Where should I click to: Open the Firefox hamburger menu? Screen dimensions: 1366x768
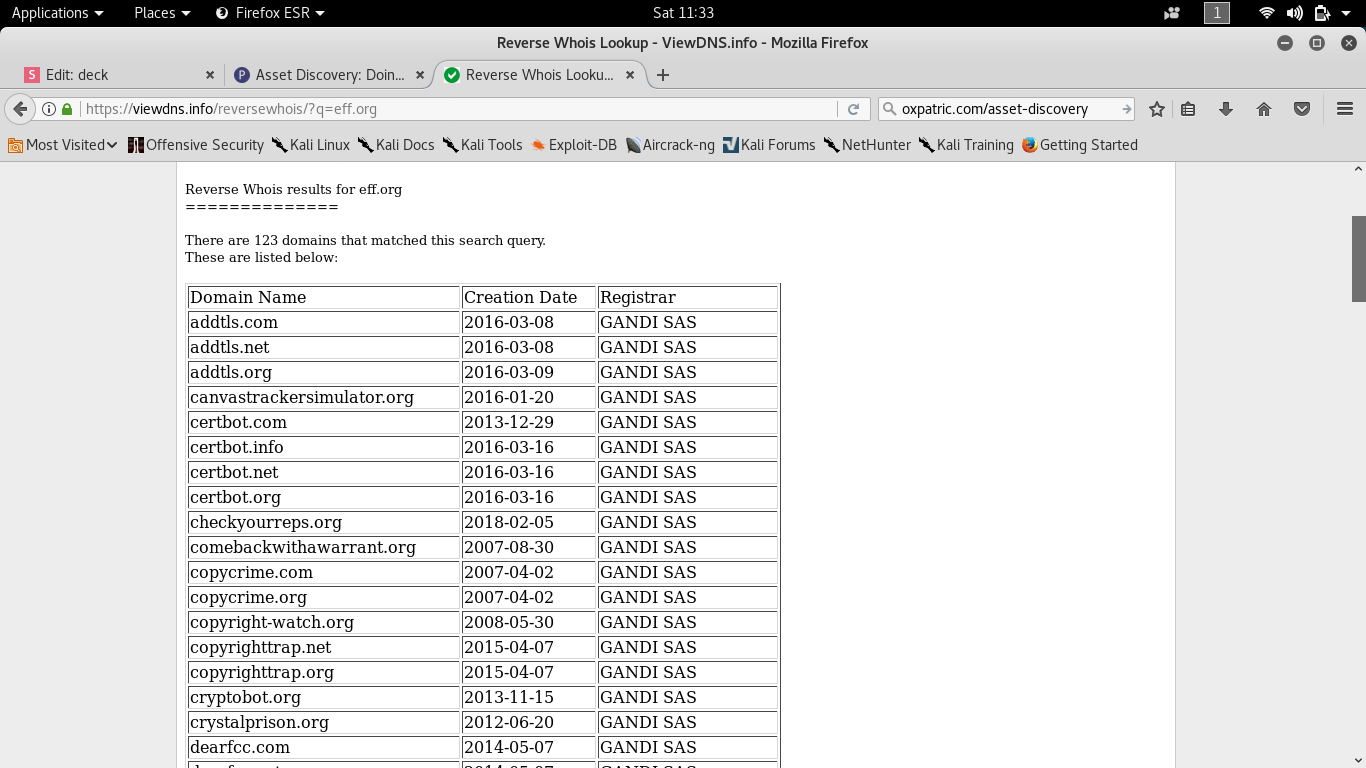[1345, 109]
